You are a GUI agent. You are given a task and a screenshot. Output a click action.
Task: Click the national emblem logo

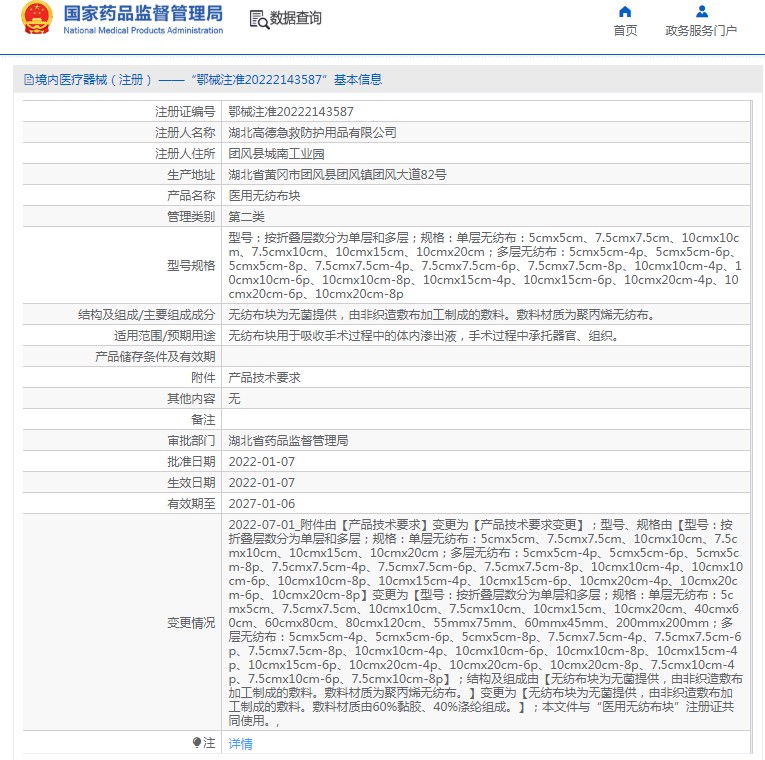37,18
